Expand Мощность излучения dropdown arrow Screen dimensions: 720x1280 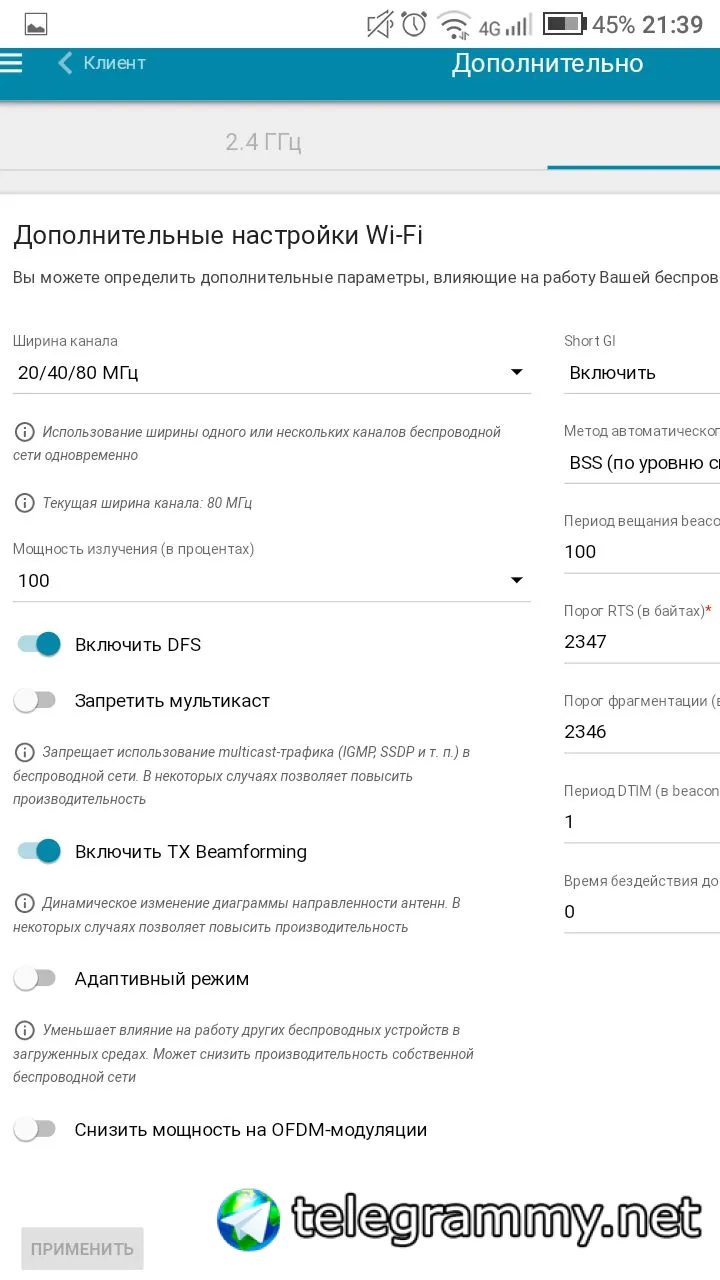(x=517, y=580)
